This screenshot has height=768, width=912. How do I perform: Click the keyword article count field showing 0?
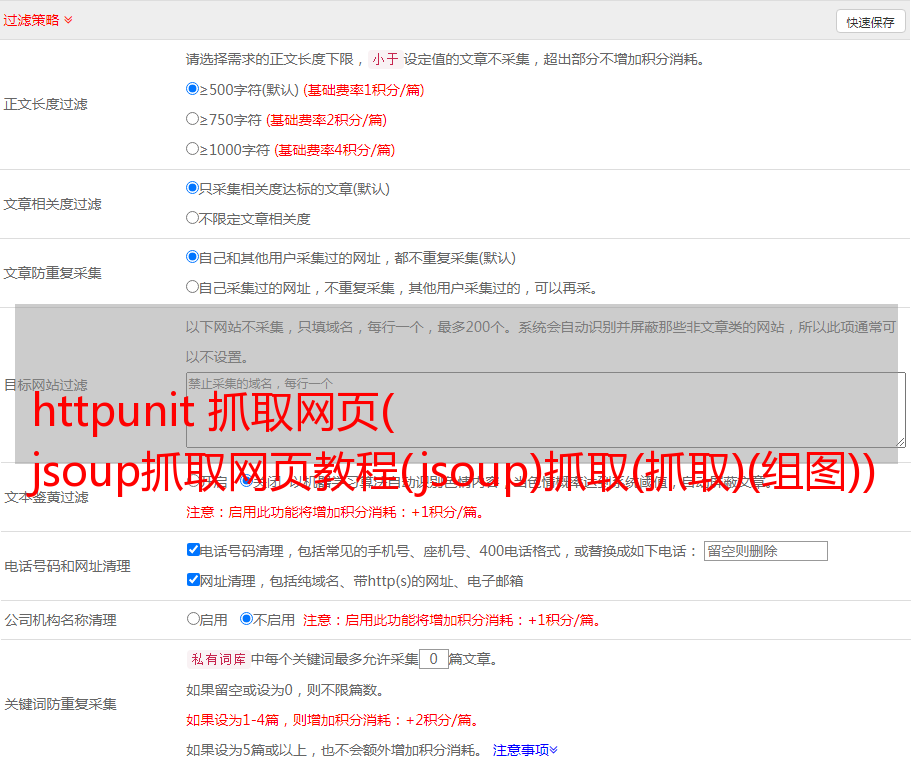[x=434, y=659]
